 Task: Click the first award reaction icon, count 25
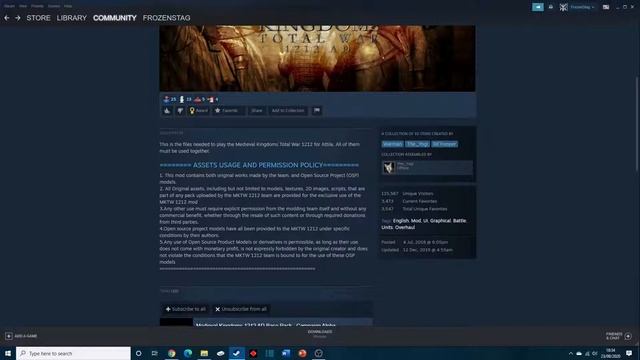pos(167,99)
